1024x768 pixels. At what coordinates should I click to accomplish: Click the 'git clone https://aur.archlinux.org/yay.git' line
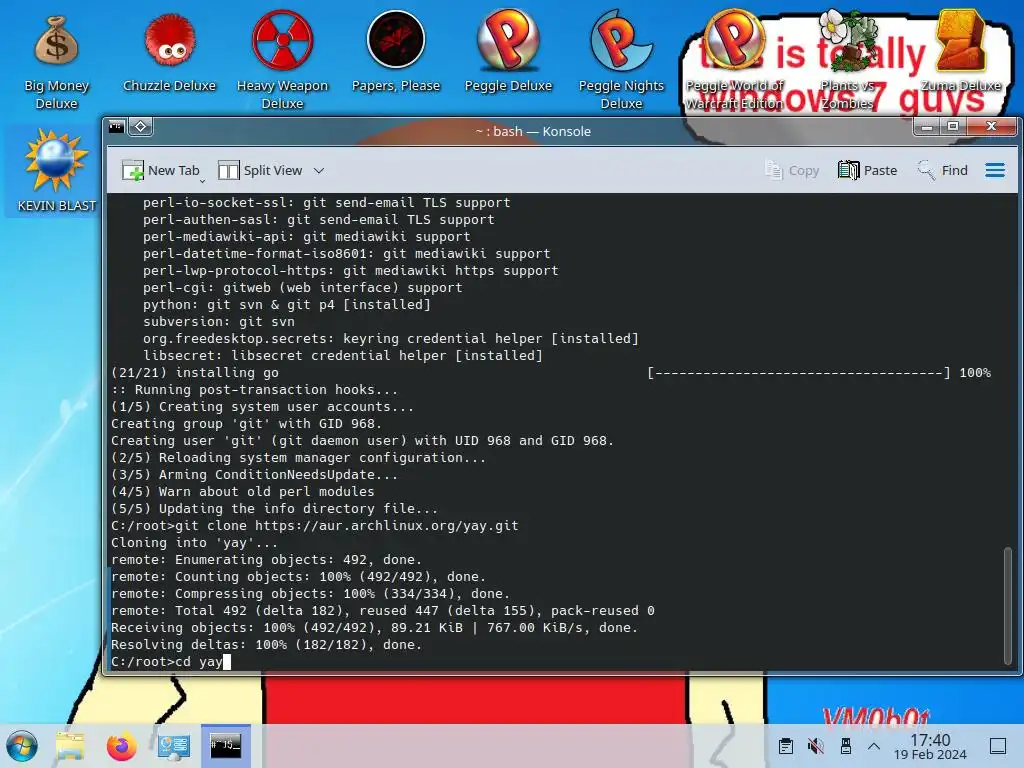[315, 526]
